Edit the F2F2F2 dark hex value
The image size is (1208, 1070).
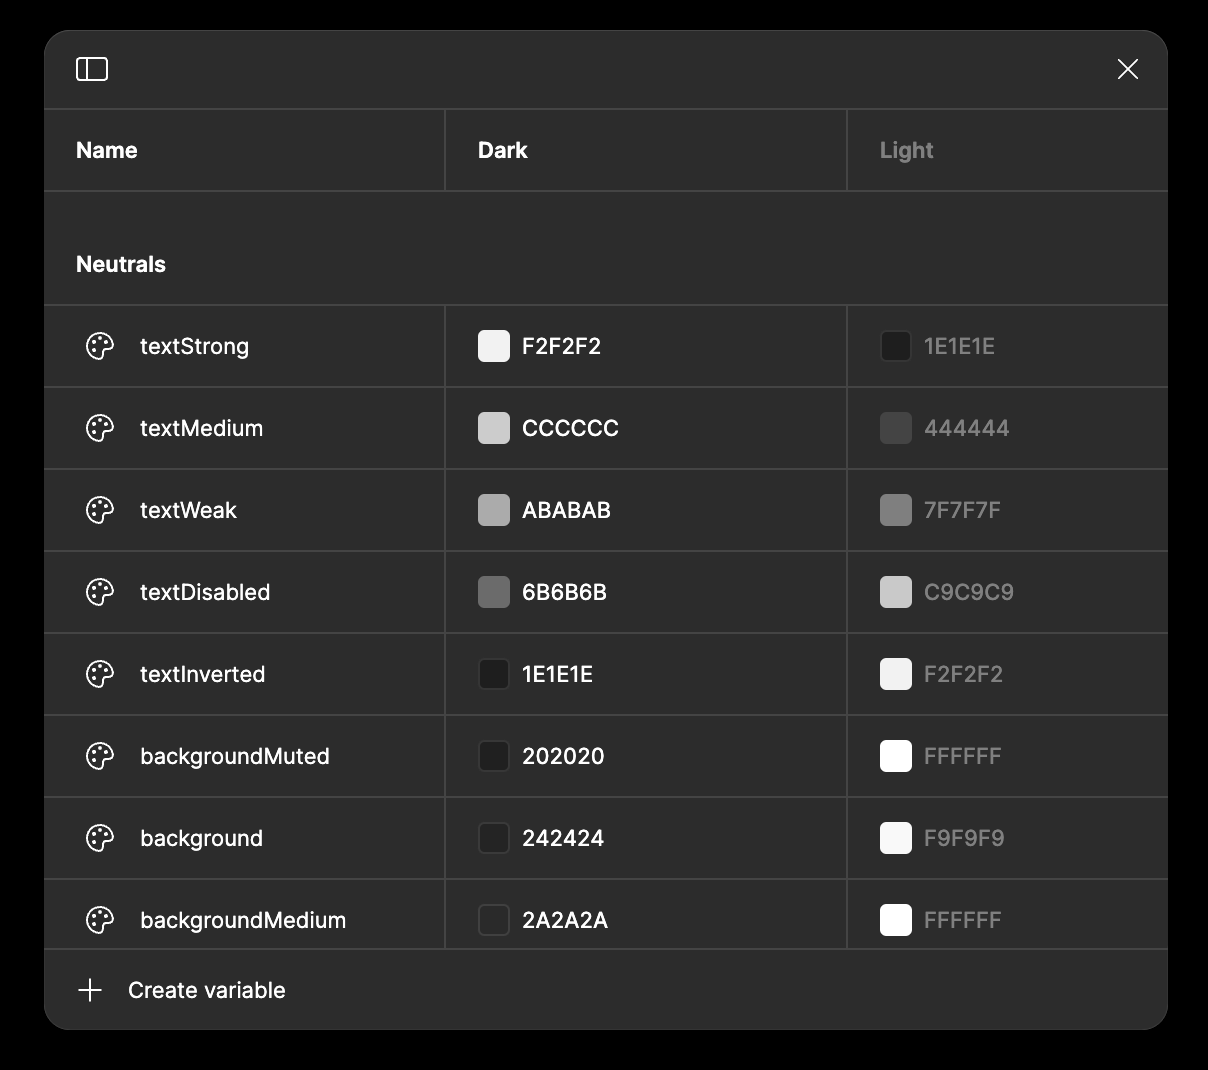point(562,346)
